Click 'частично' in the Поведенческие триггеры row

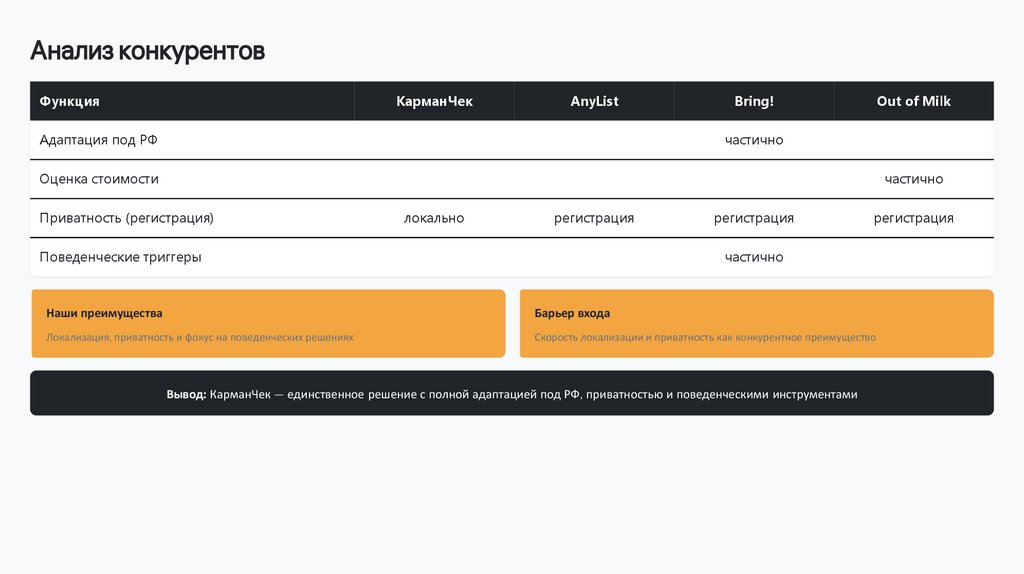tap(754, 257)
